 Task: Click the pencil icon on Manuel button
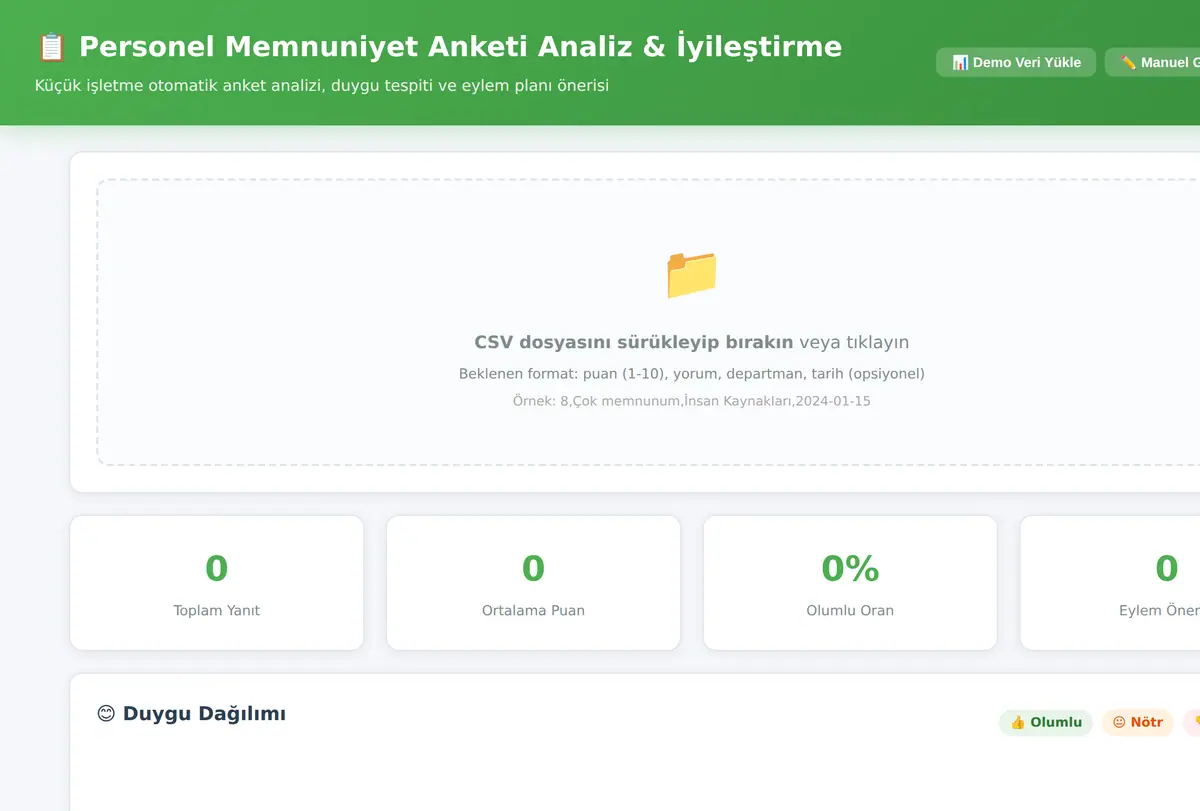[x=1128, y=62]
